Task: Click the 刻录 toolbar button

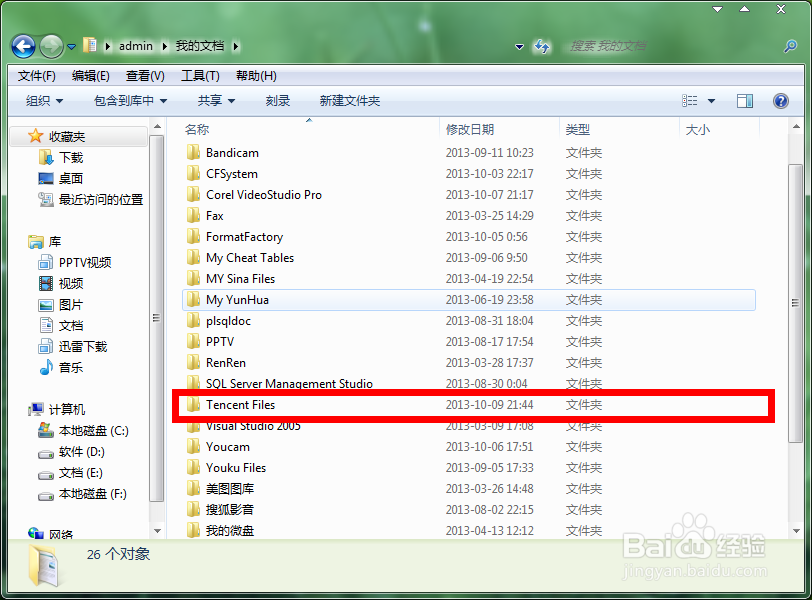Action: click(278, 101)
